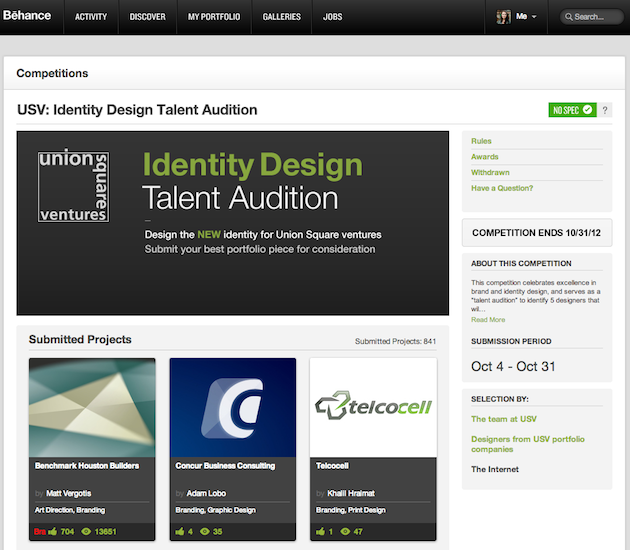Open the Activity menu item
Image resolution: width=630 pixels, height=550 pixels.
pos(91,17)
